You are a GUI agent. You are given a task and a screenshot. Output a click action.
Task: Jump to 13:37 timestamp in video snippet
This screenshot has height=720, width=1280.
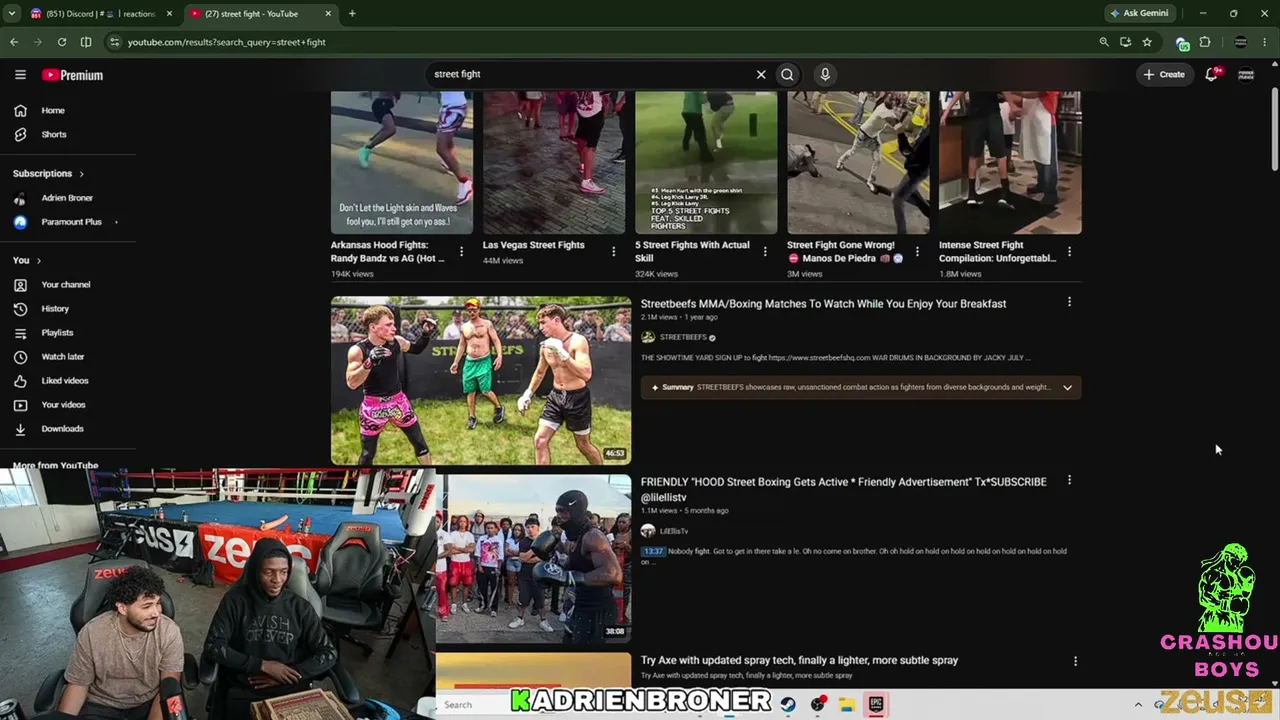pyautogui.click(x=652, y=551)
